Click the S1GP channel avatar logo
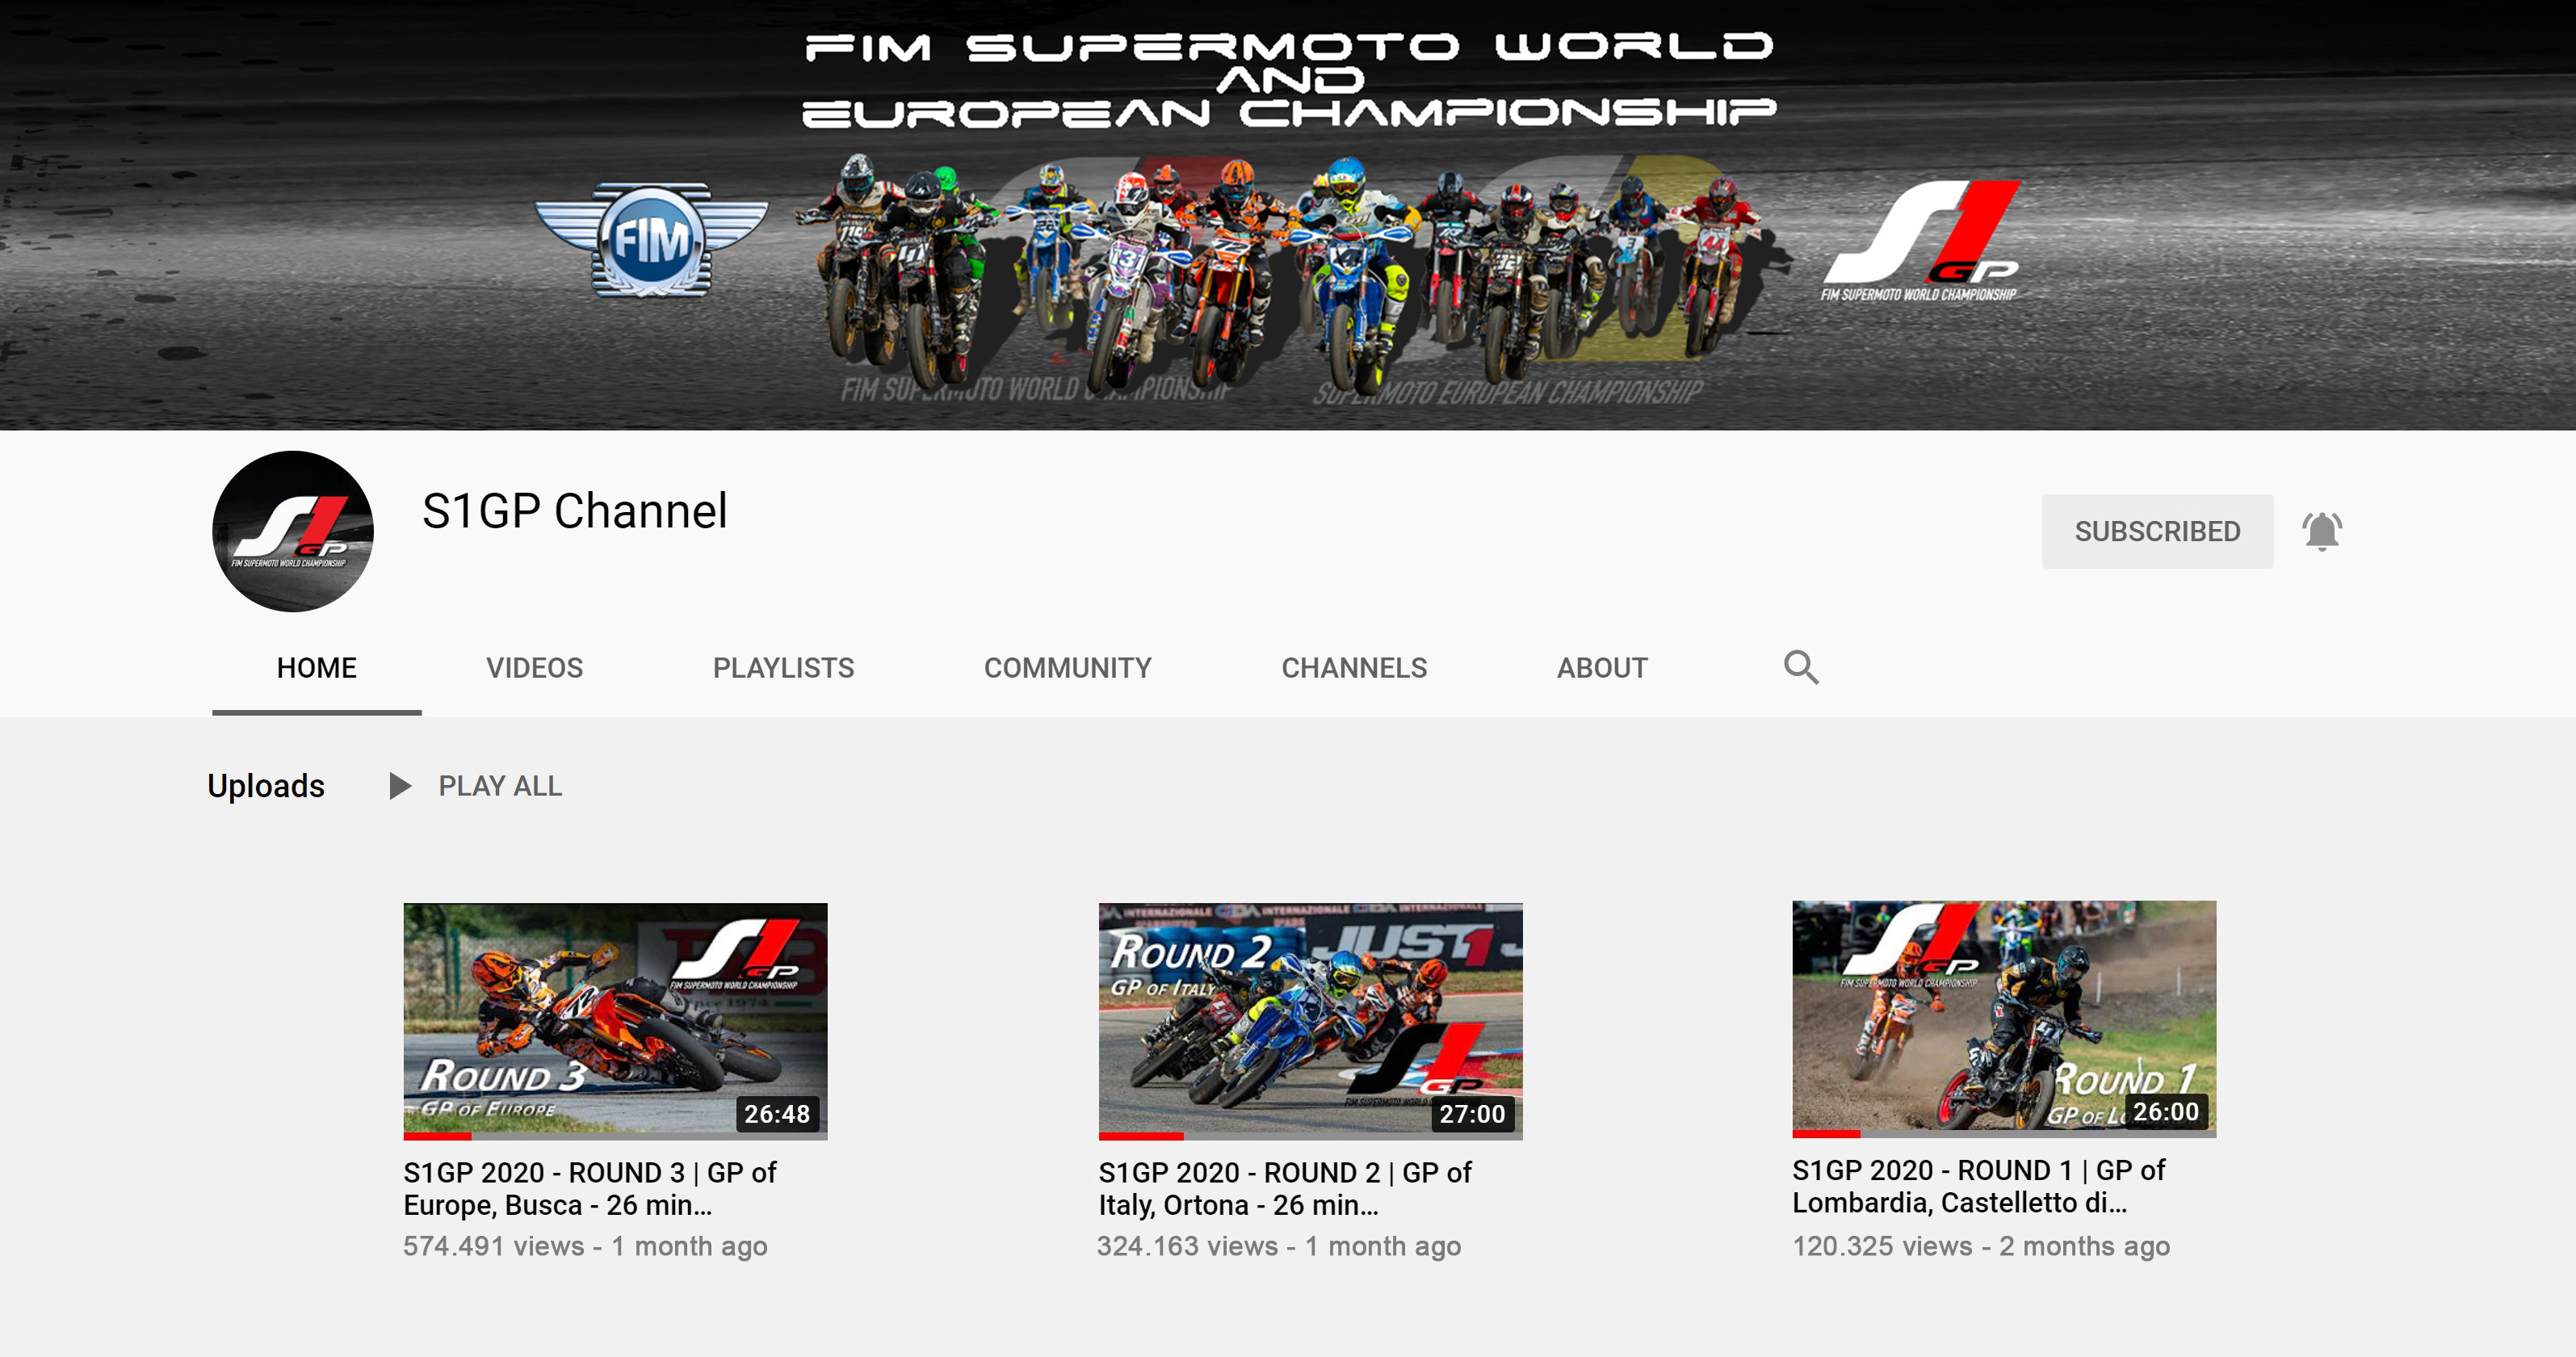The image size is (2576, 1357). [x=293, y=531]
